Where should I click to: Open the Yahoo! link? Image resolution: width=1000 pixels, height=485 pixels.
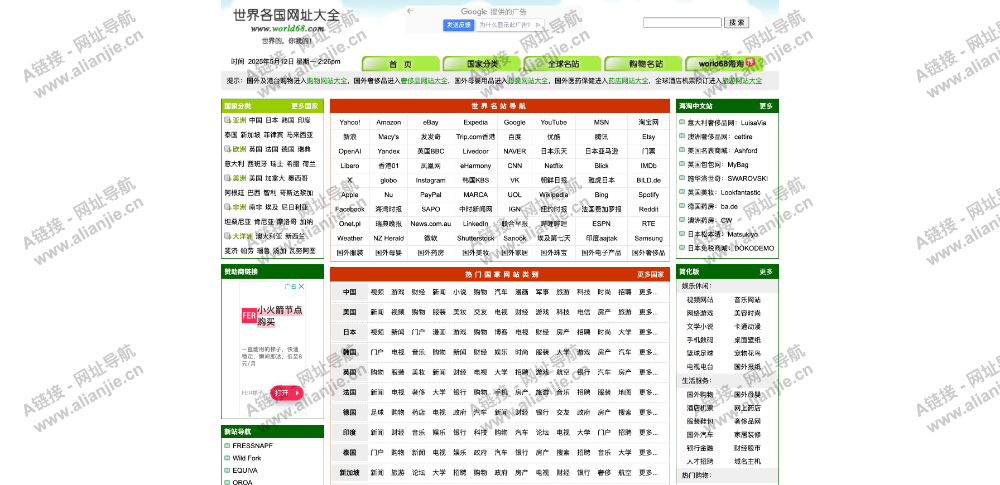350,123
